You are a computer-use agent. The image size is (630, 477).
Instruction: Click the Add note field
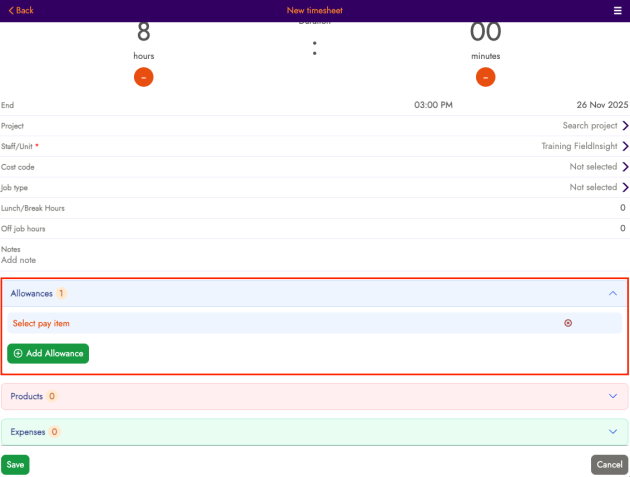[19, 260]
